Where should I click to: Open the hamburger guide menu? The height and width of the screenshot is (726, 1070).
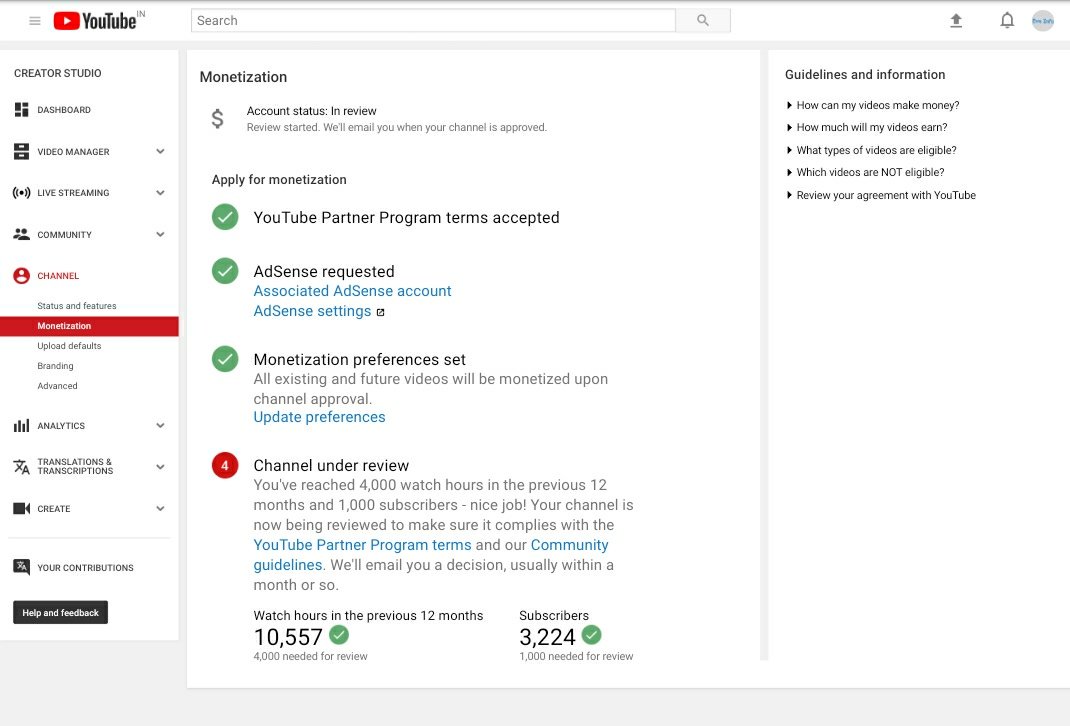(x=35, y=21)
